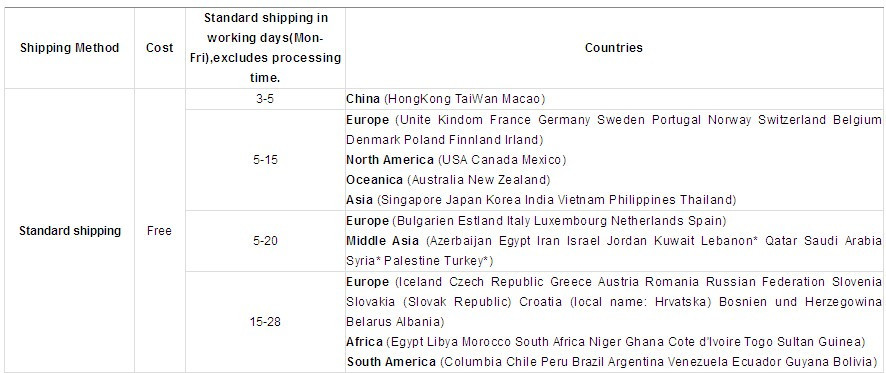Click the Shipping Method column header

click(x=70, y=48)
